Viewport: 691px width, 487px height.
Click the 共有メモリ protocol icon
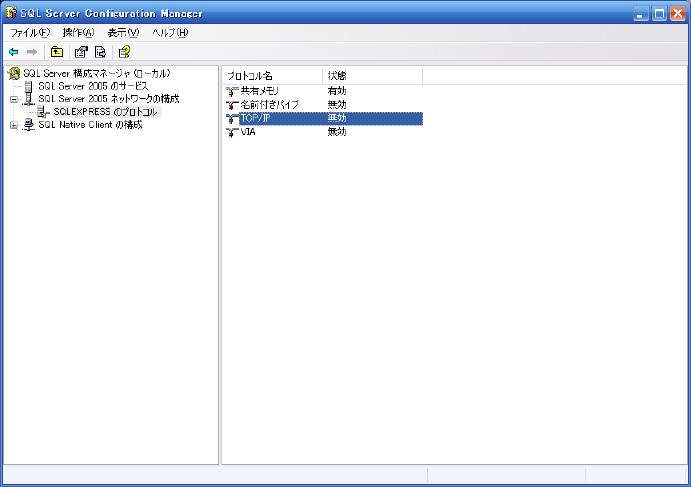[x=232, y=91]
